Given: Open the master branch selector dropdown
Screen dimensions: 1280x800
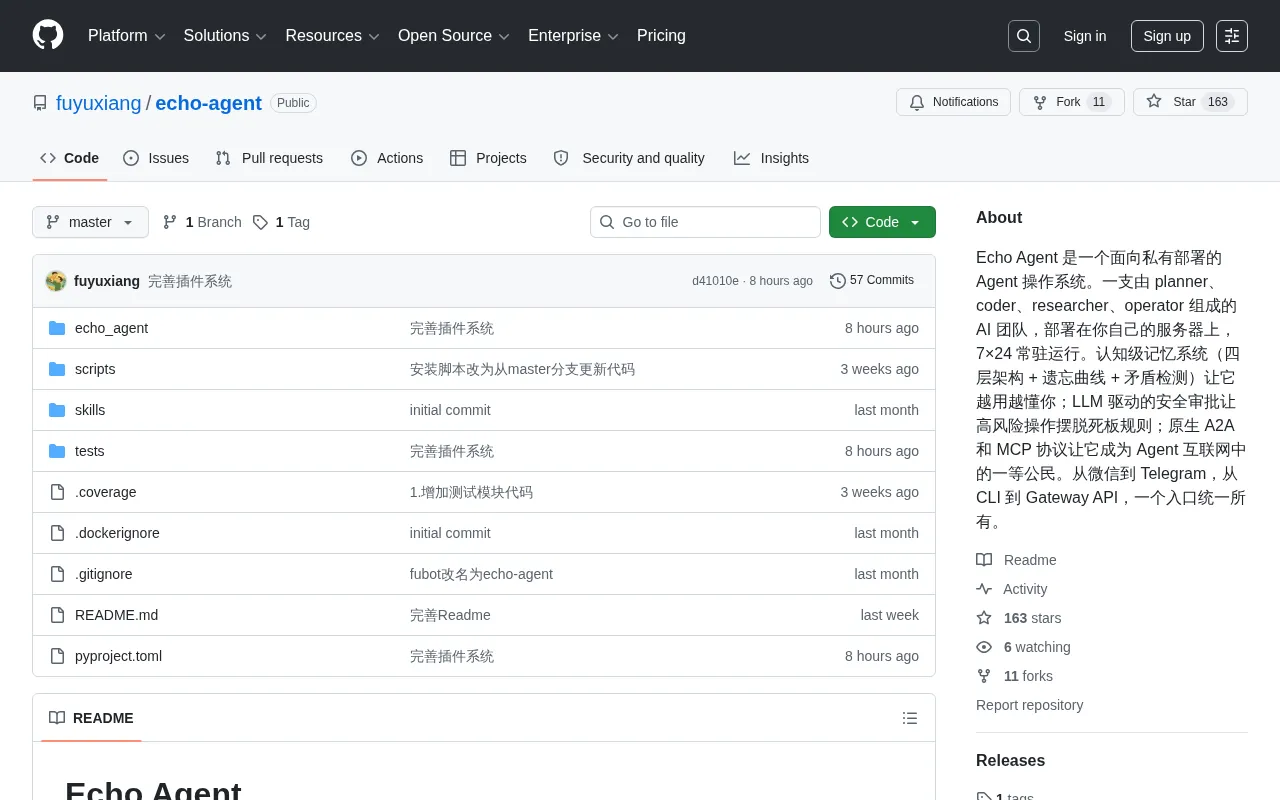Looking at the screenshot, I should [x=90, y=222].
